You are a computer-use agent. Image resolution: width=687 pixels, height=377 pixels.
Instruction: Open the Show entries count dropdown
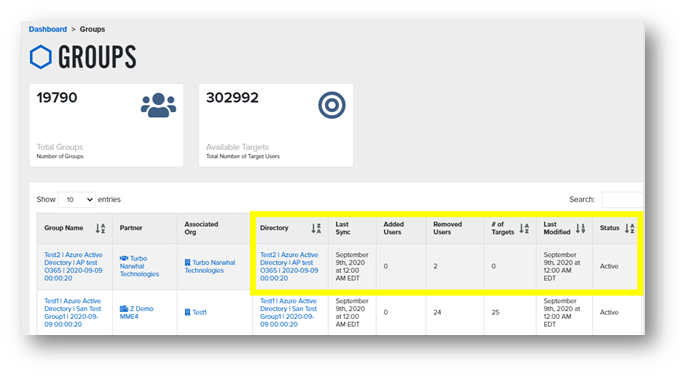77,199
